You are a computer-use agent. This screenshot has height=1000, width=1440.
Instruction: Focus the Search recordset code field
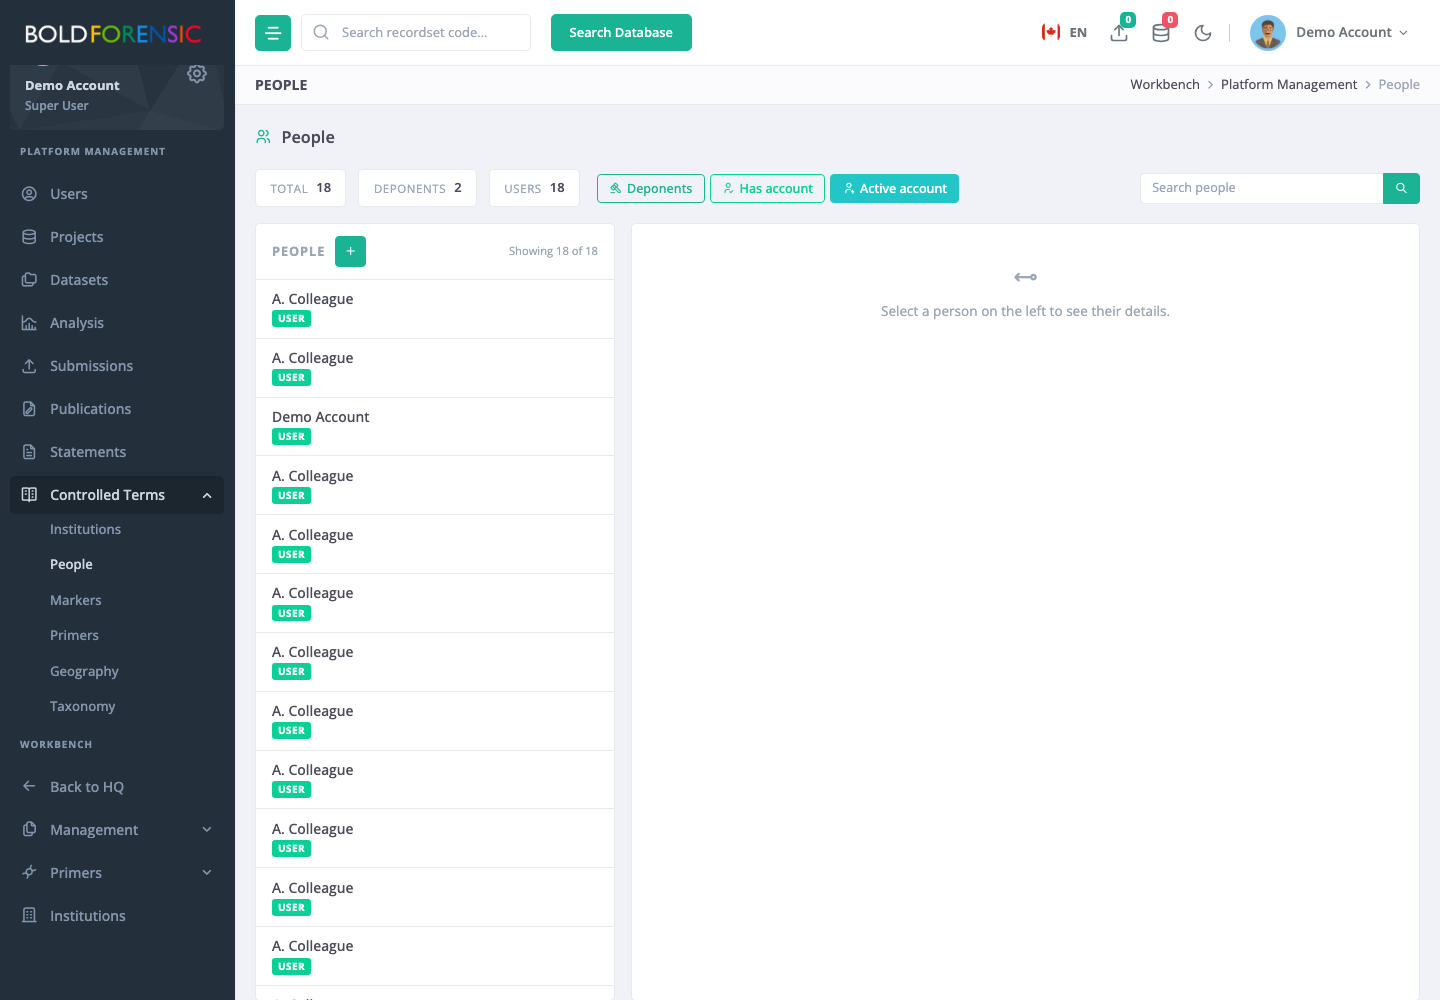click(416, 33)
